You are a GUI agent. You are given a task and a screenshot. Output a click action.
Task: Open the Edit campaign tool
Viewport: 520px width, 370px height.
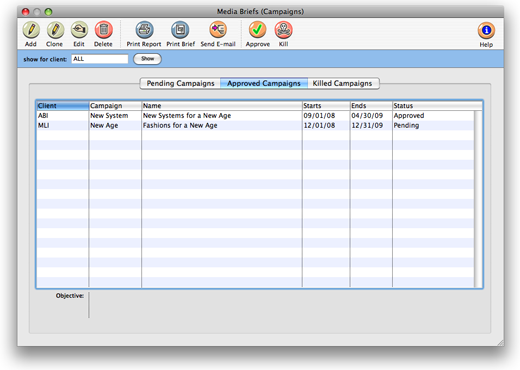coord(79,30)
